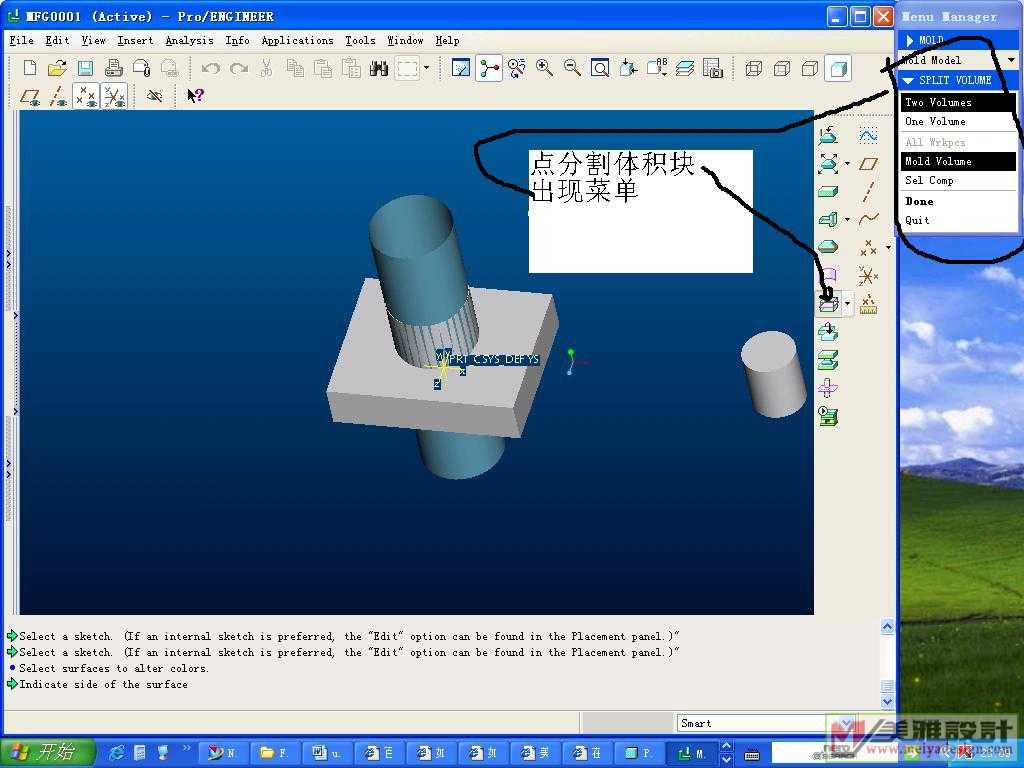Click the shrinkage tool icon
Screen dimensions: 1024x768
829,163
